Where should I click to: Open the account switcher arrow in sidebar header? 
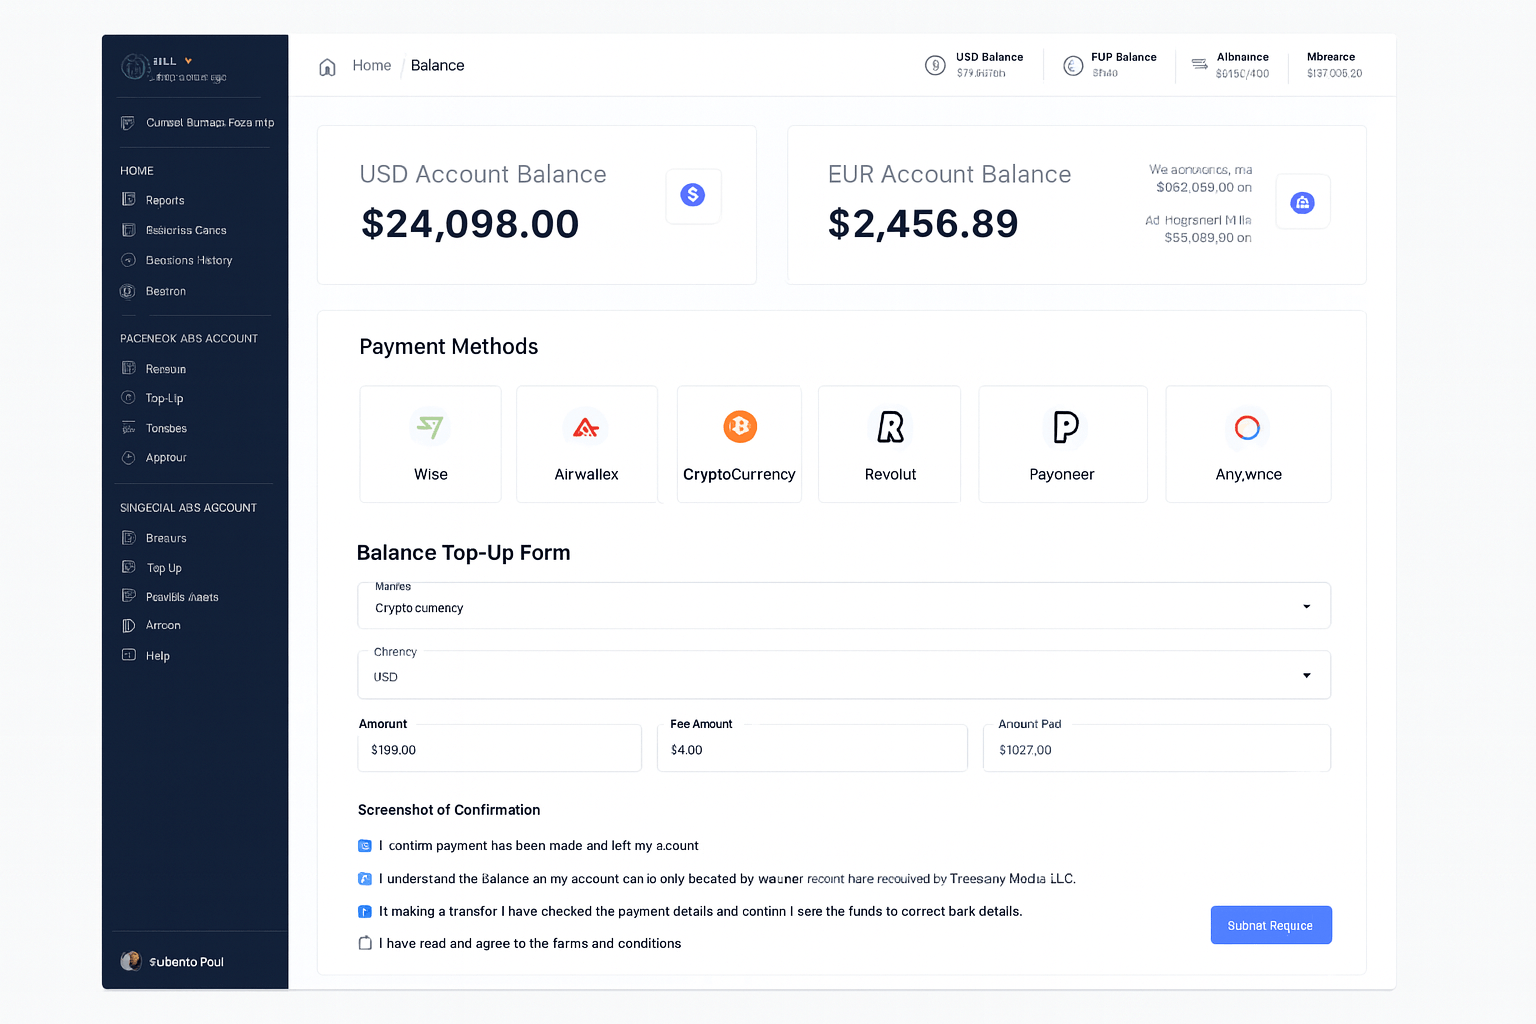coord(188,61)
